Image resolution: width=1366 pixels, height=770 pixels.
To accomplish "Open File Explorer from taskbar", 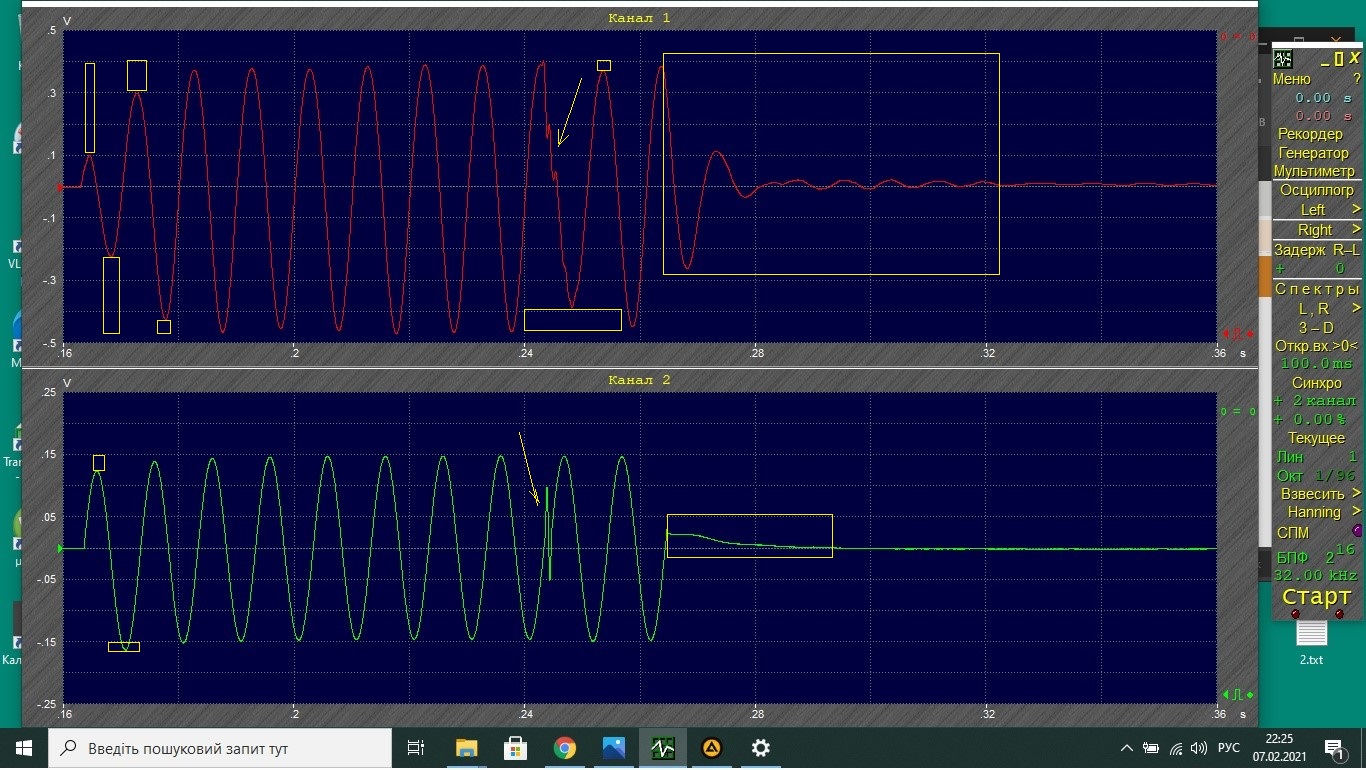I will [x=467, y=748].
